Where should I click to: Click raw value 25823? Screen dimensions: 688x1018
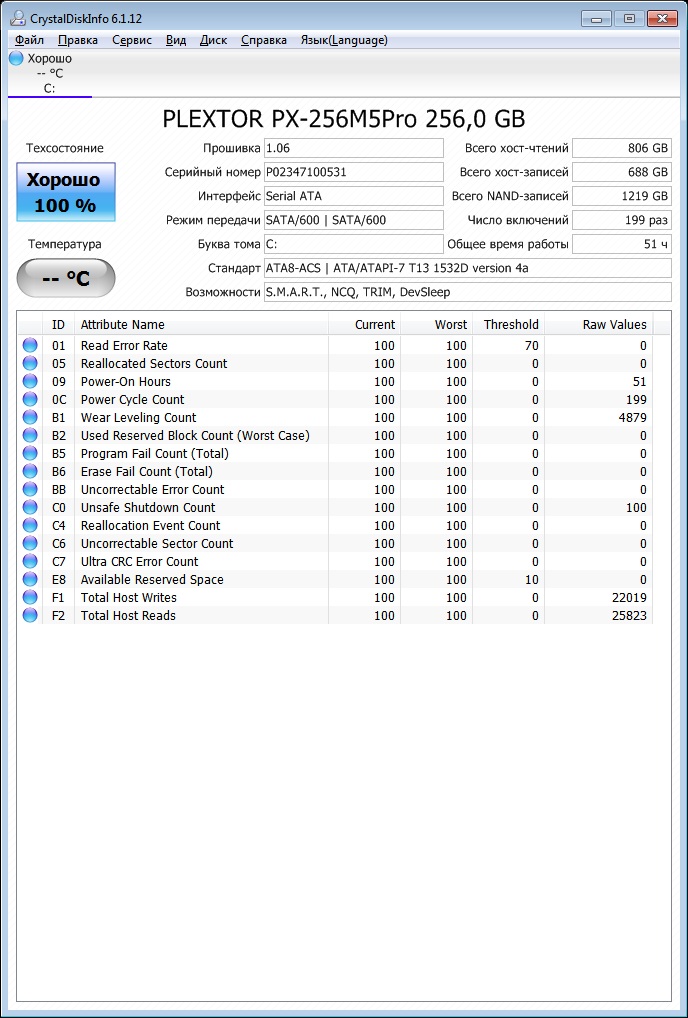click(x=629, y=615)
